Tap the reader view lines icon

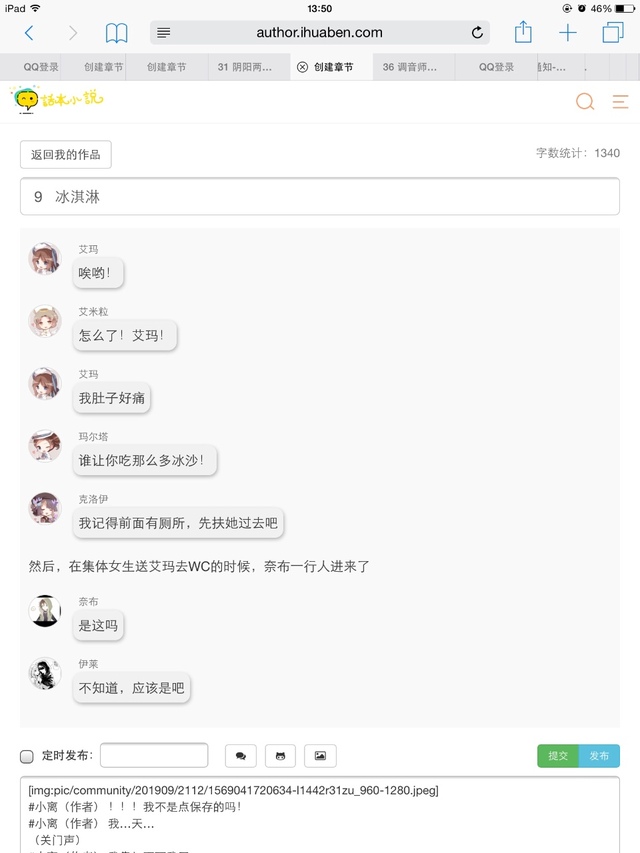point(163,33)
